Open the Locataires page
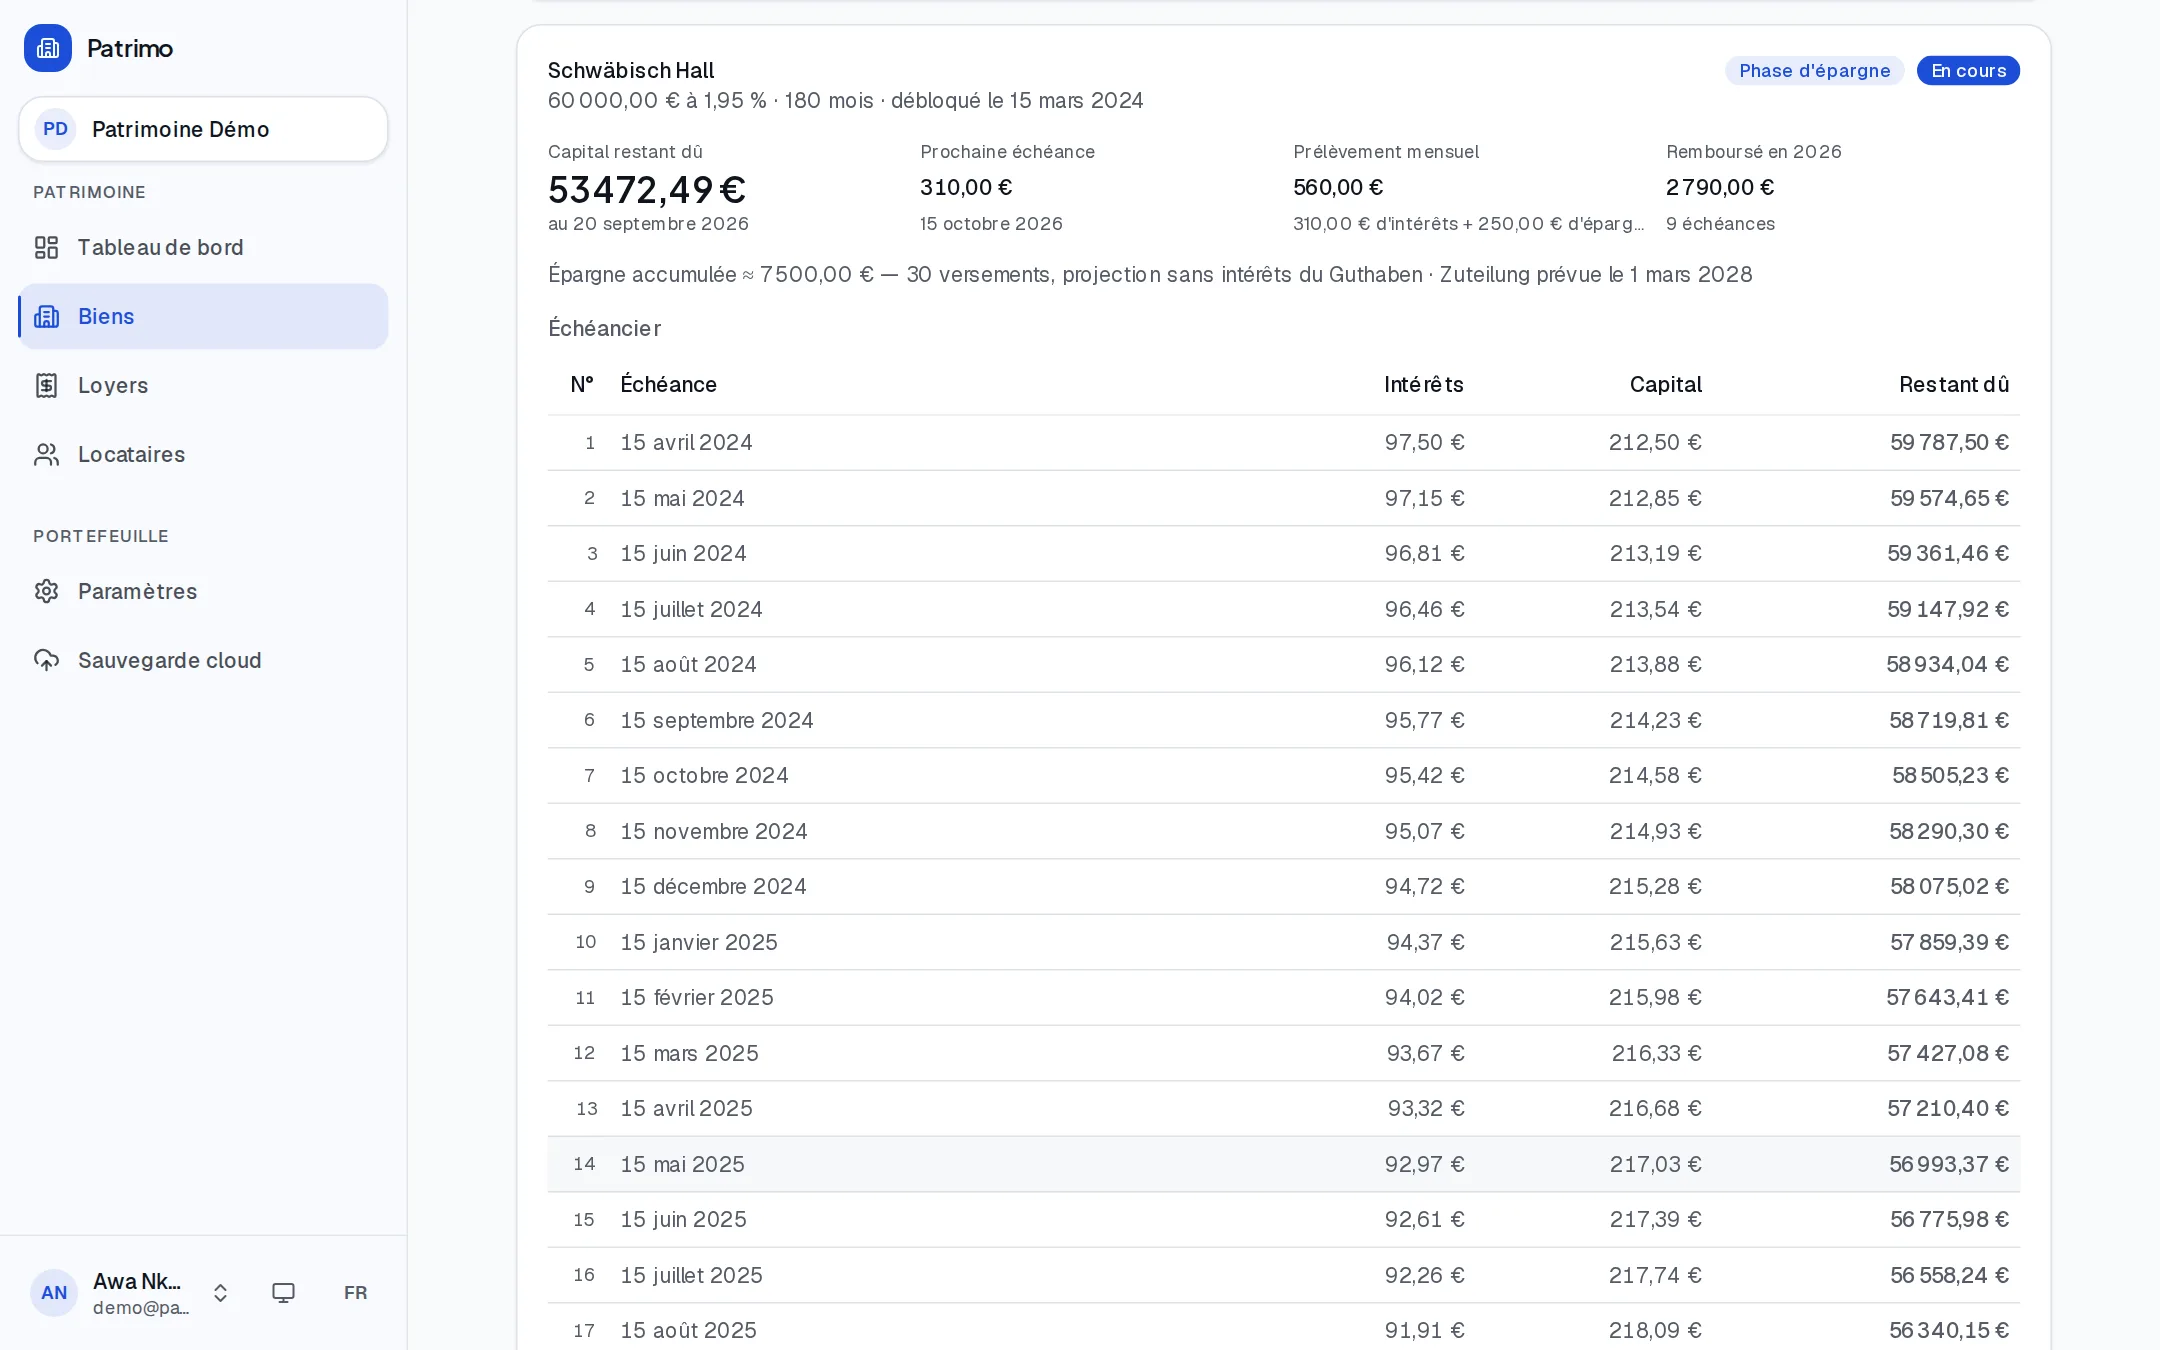The width and height of the screenshot is (2160, 1350). [x=203, y=454]
